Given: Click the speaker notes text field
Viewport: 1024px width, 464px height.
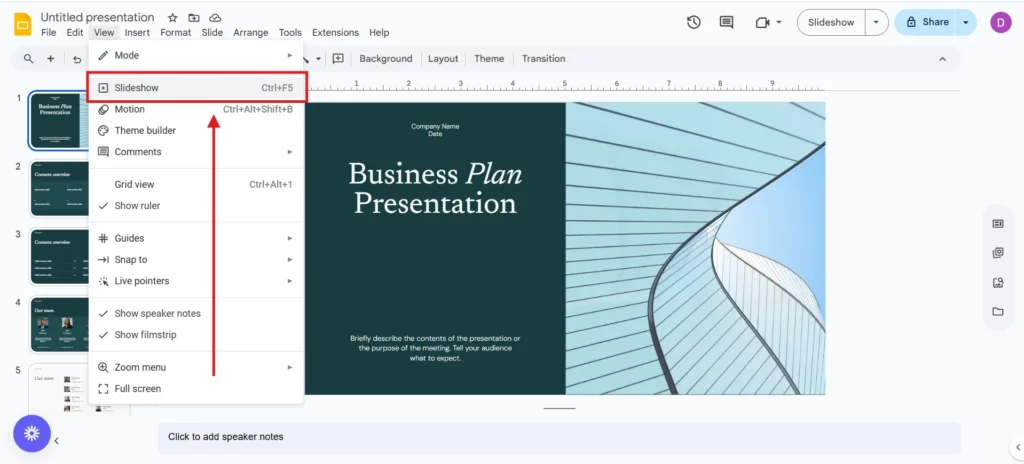Looking at the screenshot, I should (558, 437).
